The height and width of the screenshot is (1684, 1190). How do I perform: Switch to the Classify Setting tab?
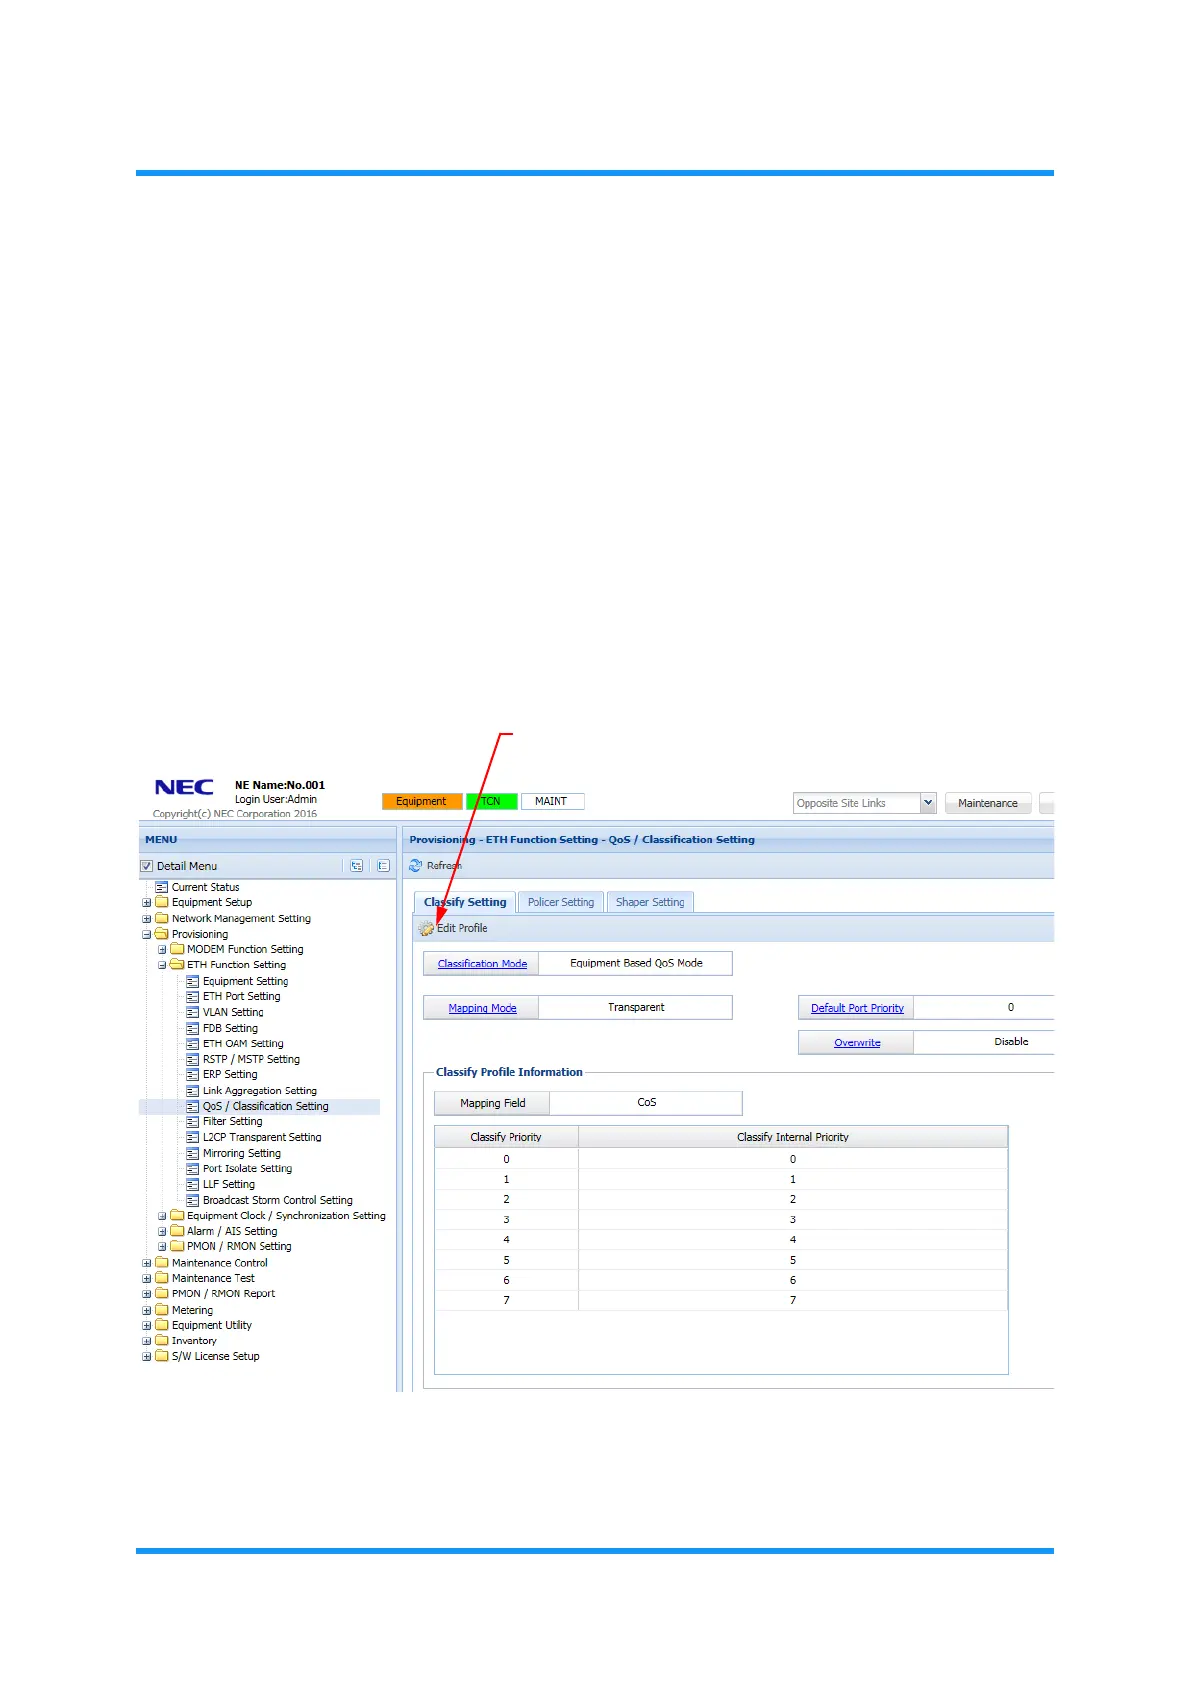[465, 902]
